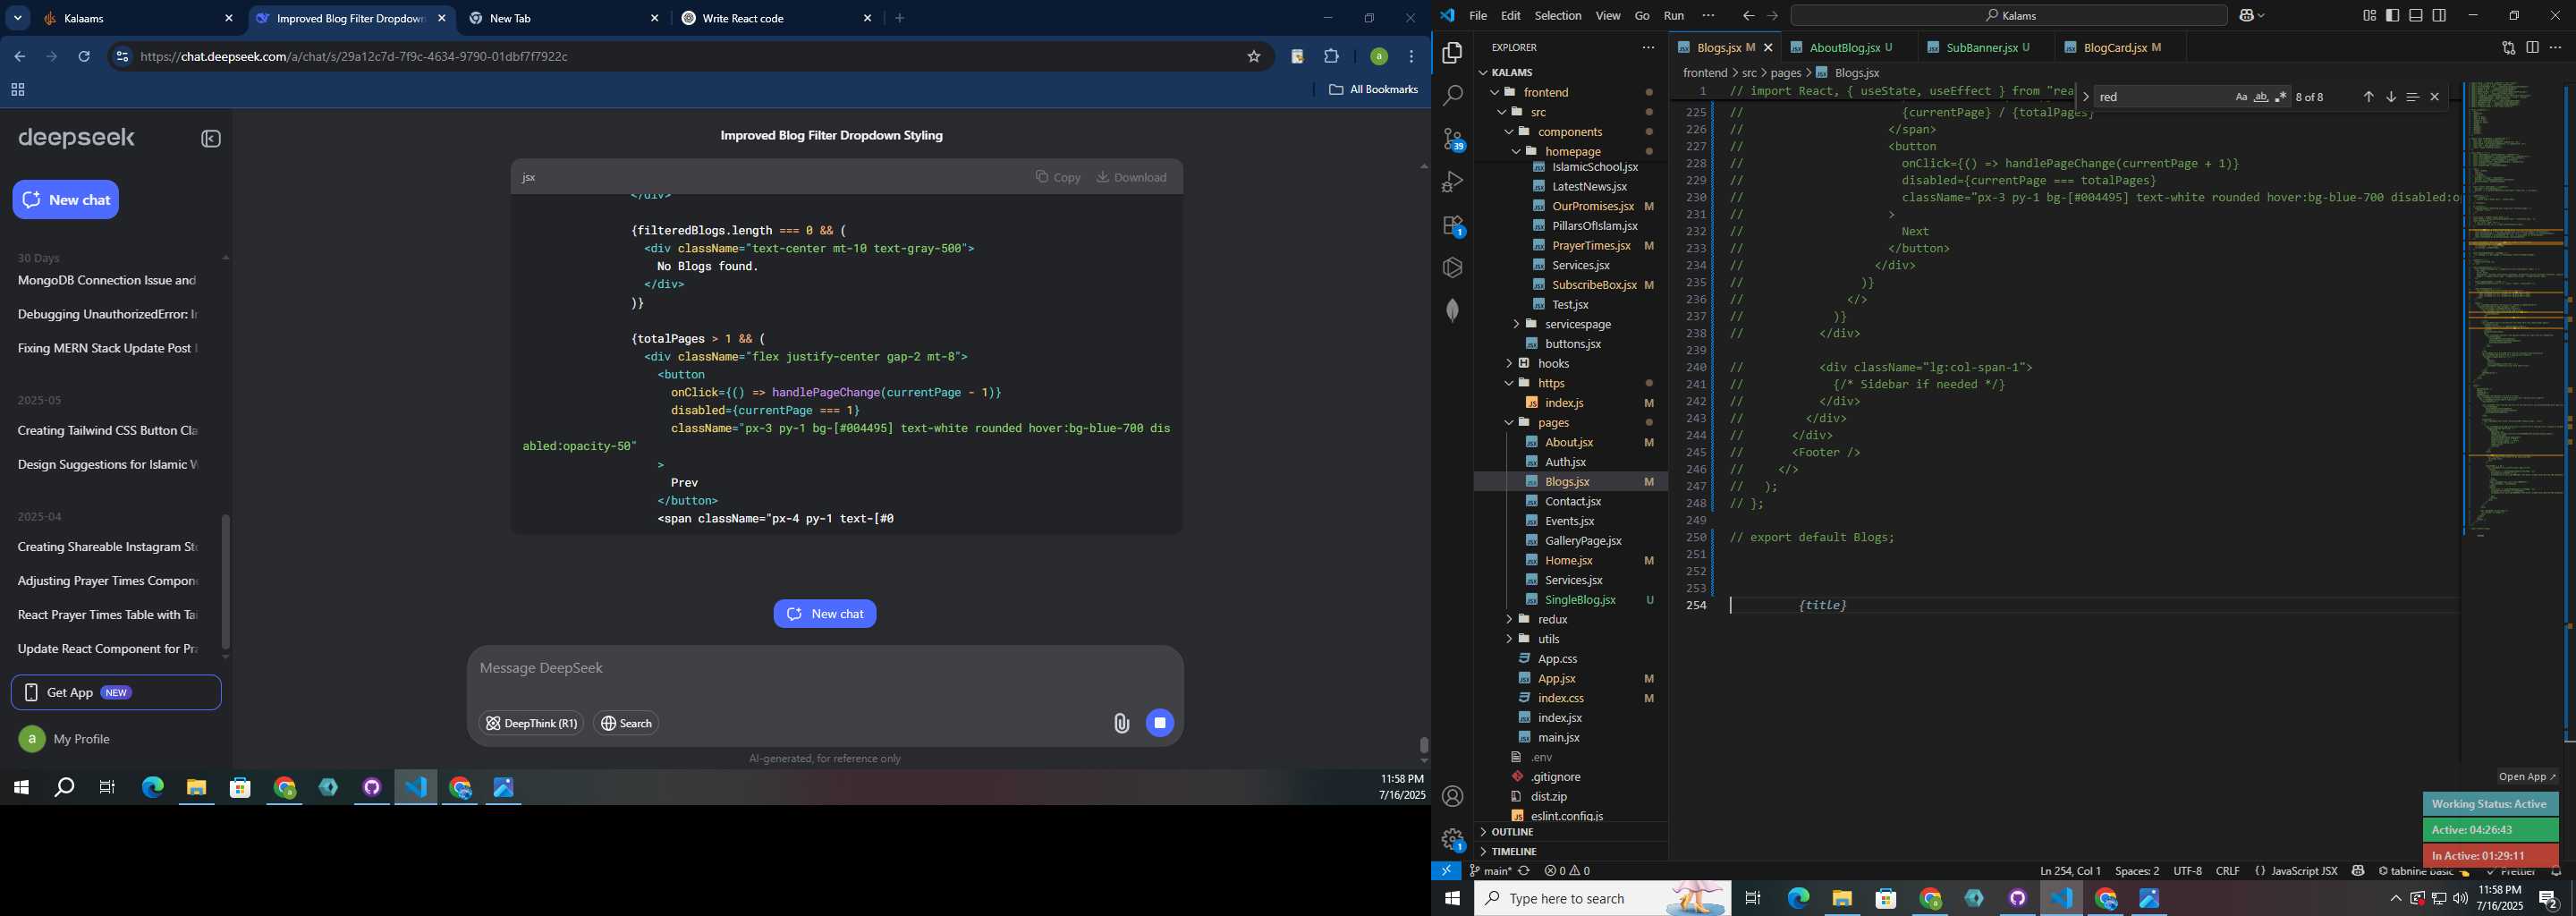Open the Run and Debug view

[1452, 182]
